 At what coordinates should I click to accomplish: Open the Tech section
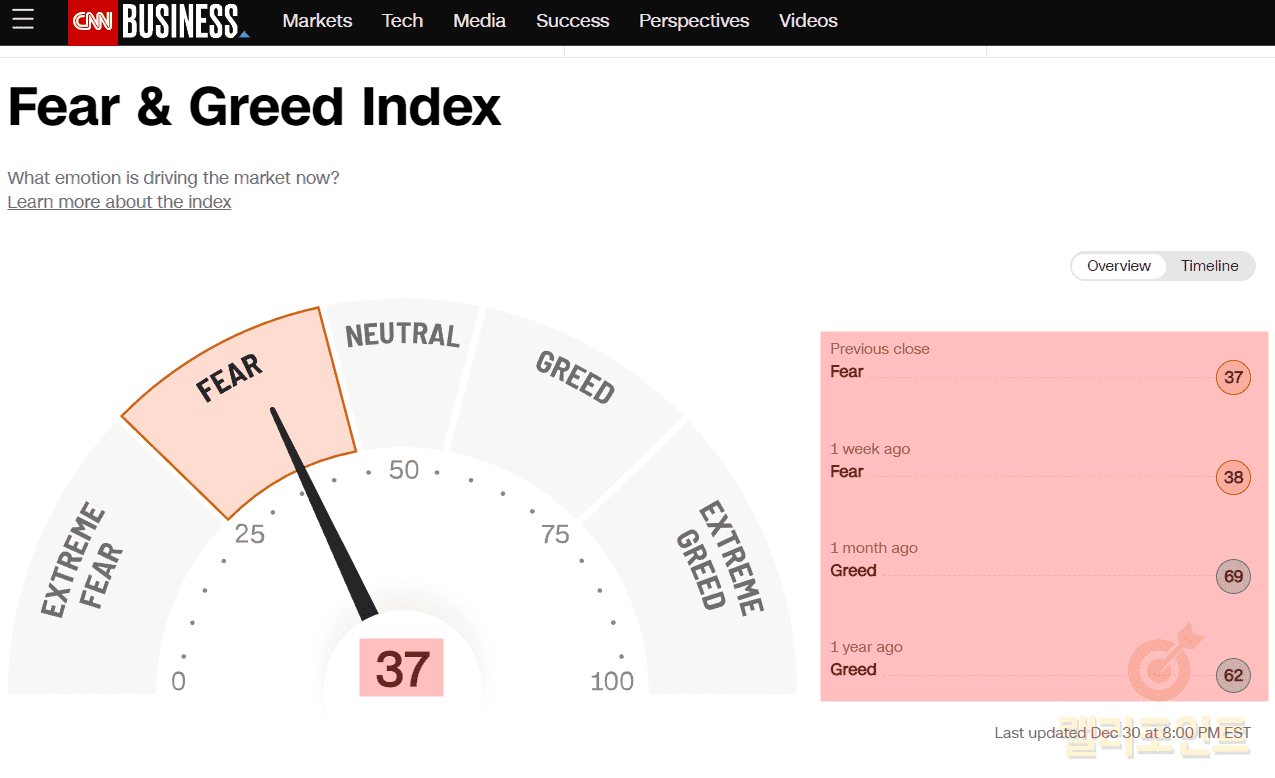click(x=402, y=21)
